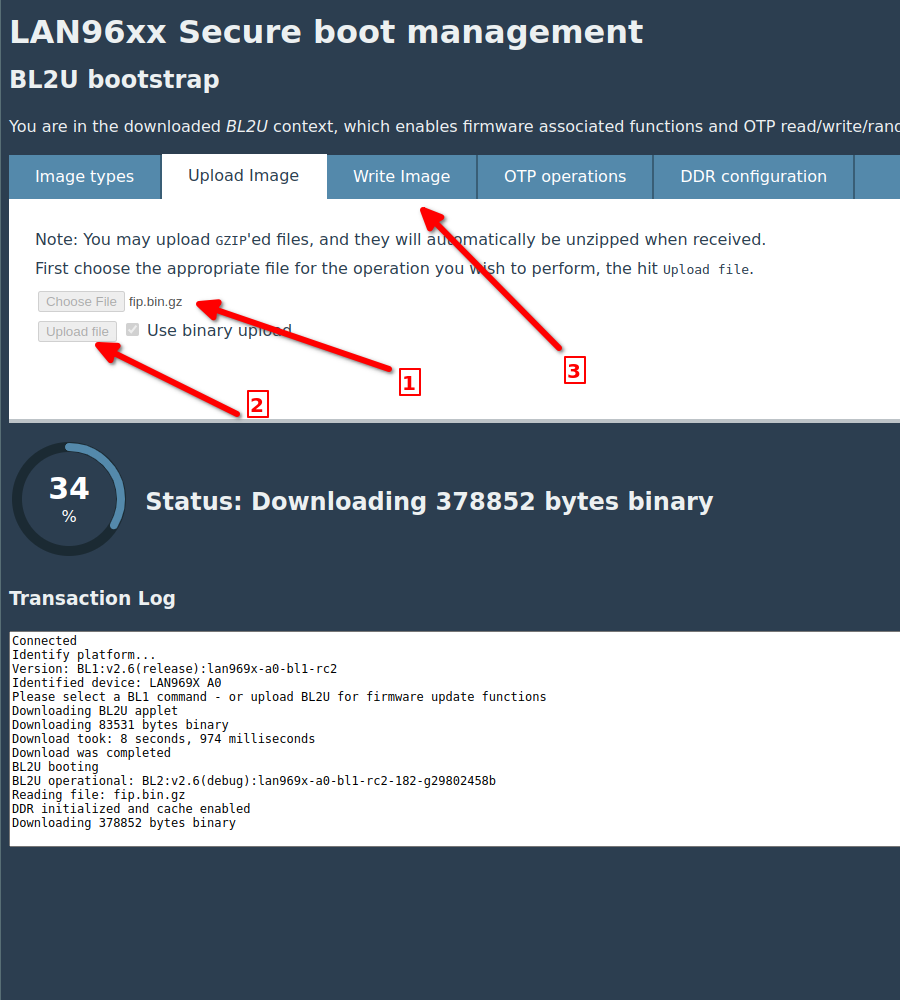Stay on the Upload Image tab

pos(243,176)
